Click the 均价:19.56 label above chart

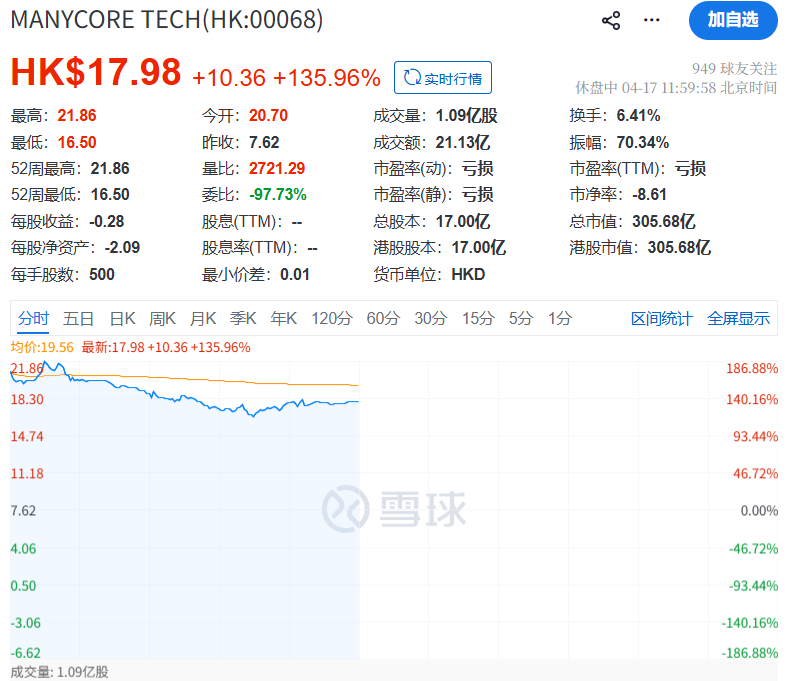(x=42, y=347)
